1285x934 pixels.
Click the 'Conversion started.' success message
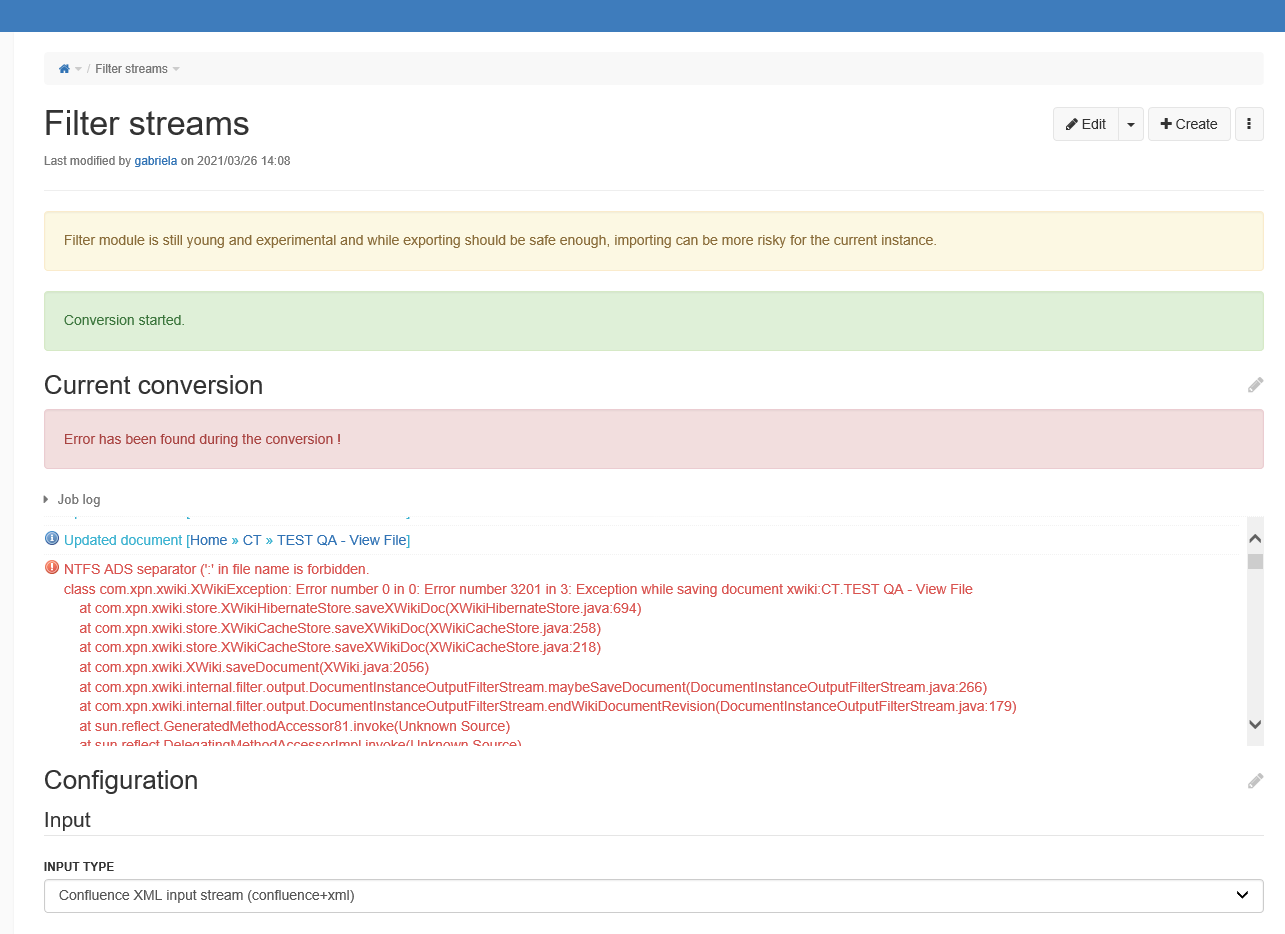tap(654, 321)
